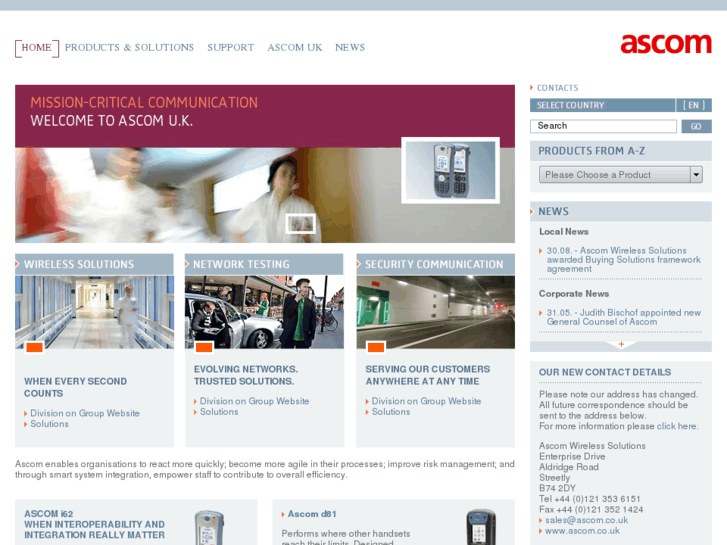Click 'Tel +44 (0)121 353 6151' text
Image resolution: width=727 pixels, height=545 pixels.
click(x=589, y=499)
